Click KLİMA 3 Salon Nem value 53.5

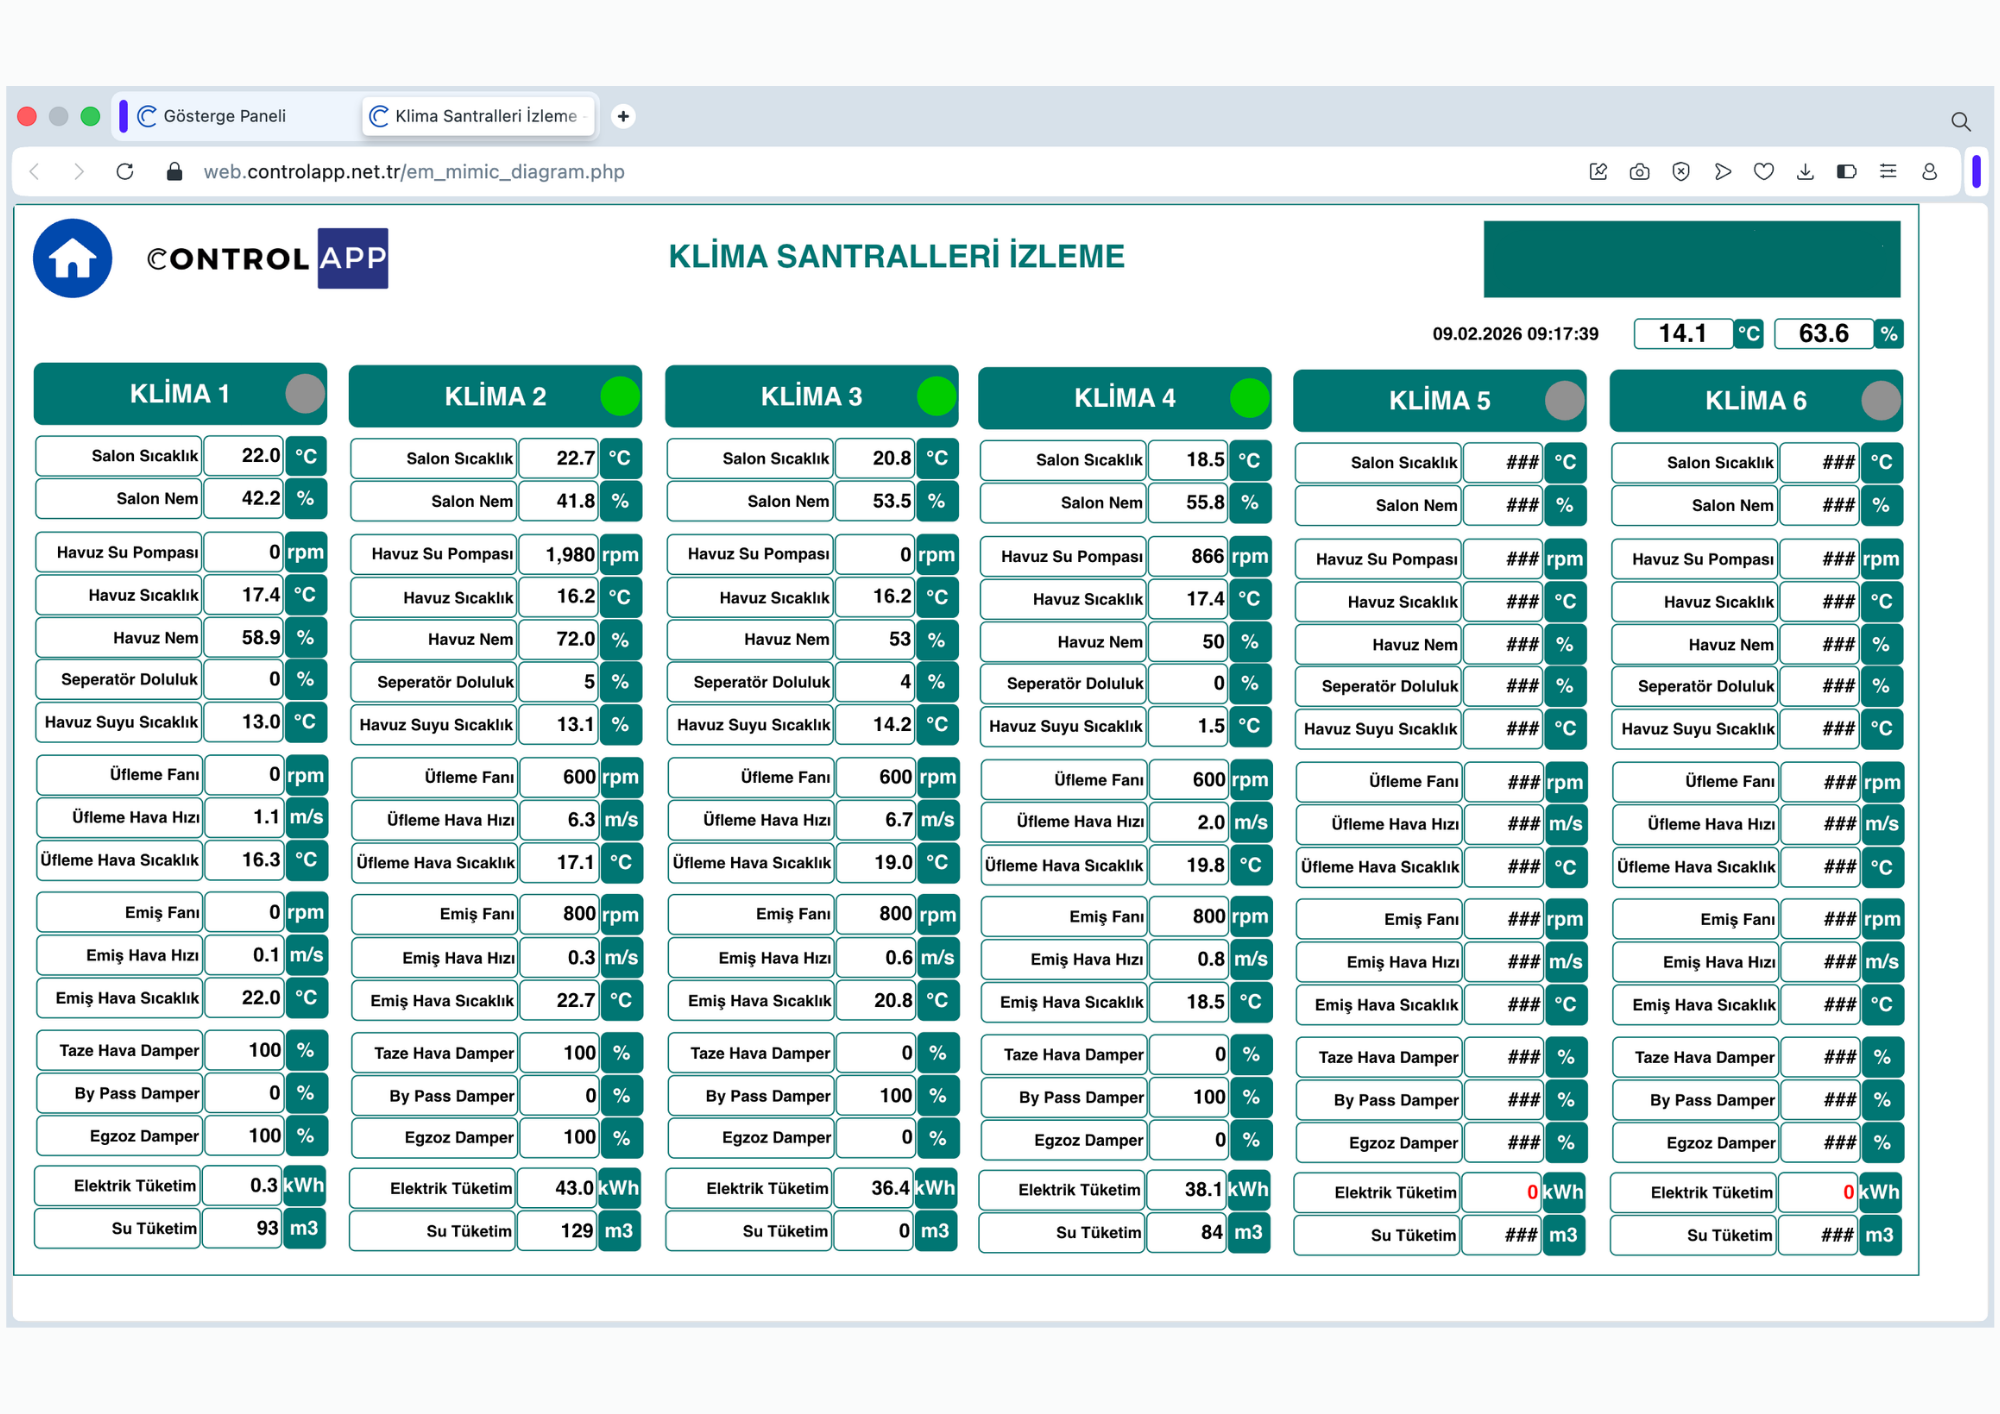tap(875, 501)
